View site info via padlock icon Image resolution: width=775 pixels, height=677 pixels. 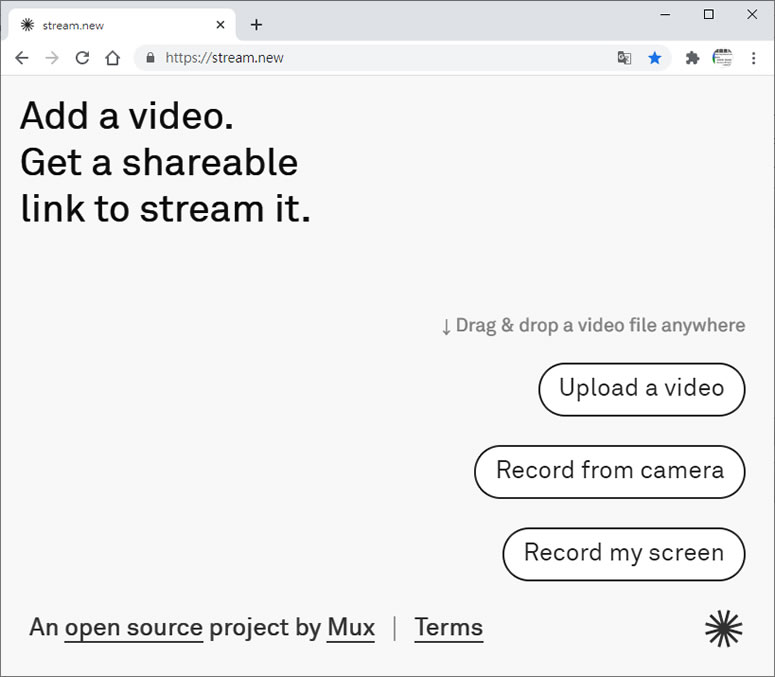(151, 58)
